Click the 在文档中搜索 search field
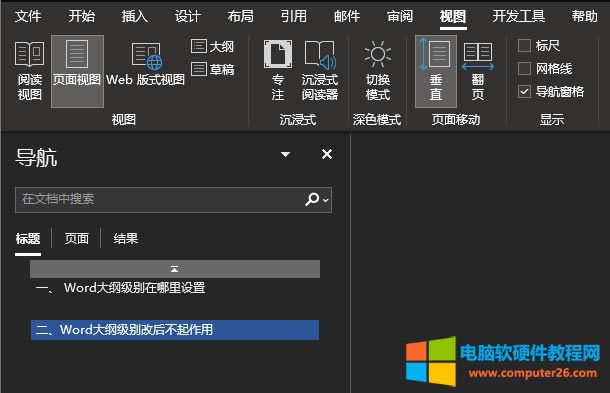Image resolution: width=610 pixels, height=393 pixels. coord(160,200)
